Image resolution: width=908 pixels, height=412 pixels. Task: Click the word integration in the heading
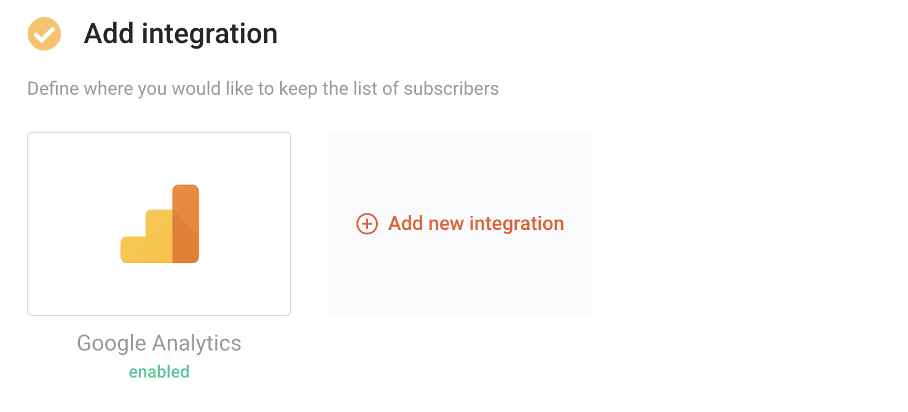tap(210, 35)
